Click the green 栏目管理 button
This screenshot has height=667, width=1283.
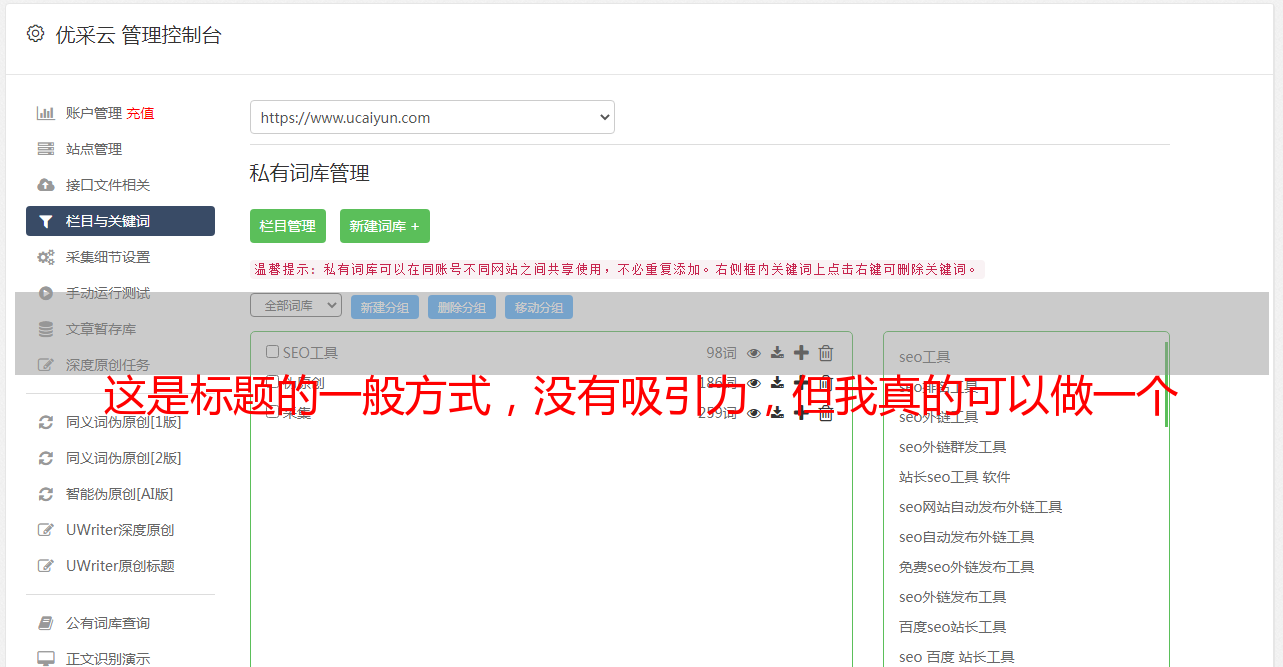click(x=288, y=226)
